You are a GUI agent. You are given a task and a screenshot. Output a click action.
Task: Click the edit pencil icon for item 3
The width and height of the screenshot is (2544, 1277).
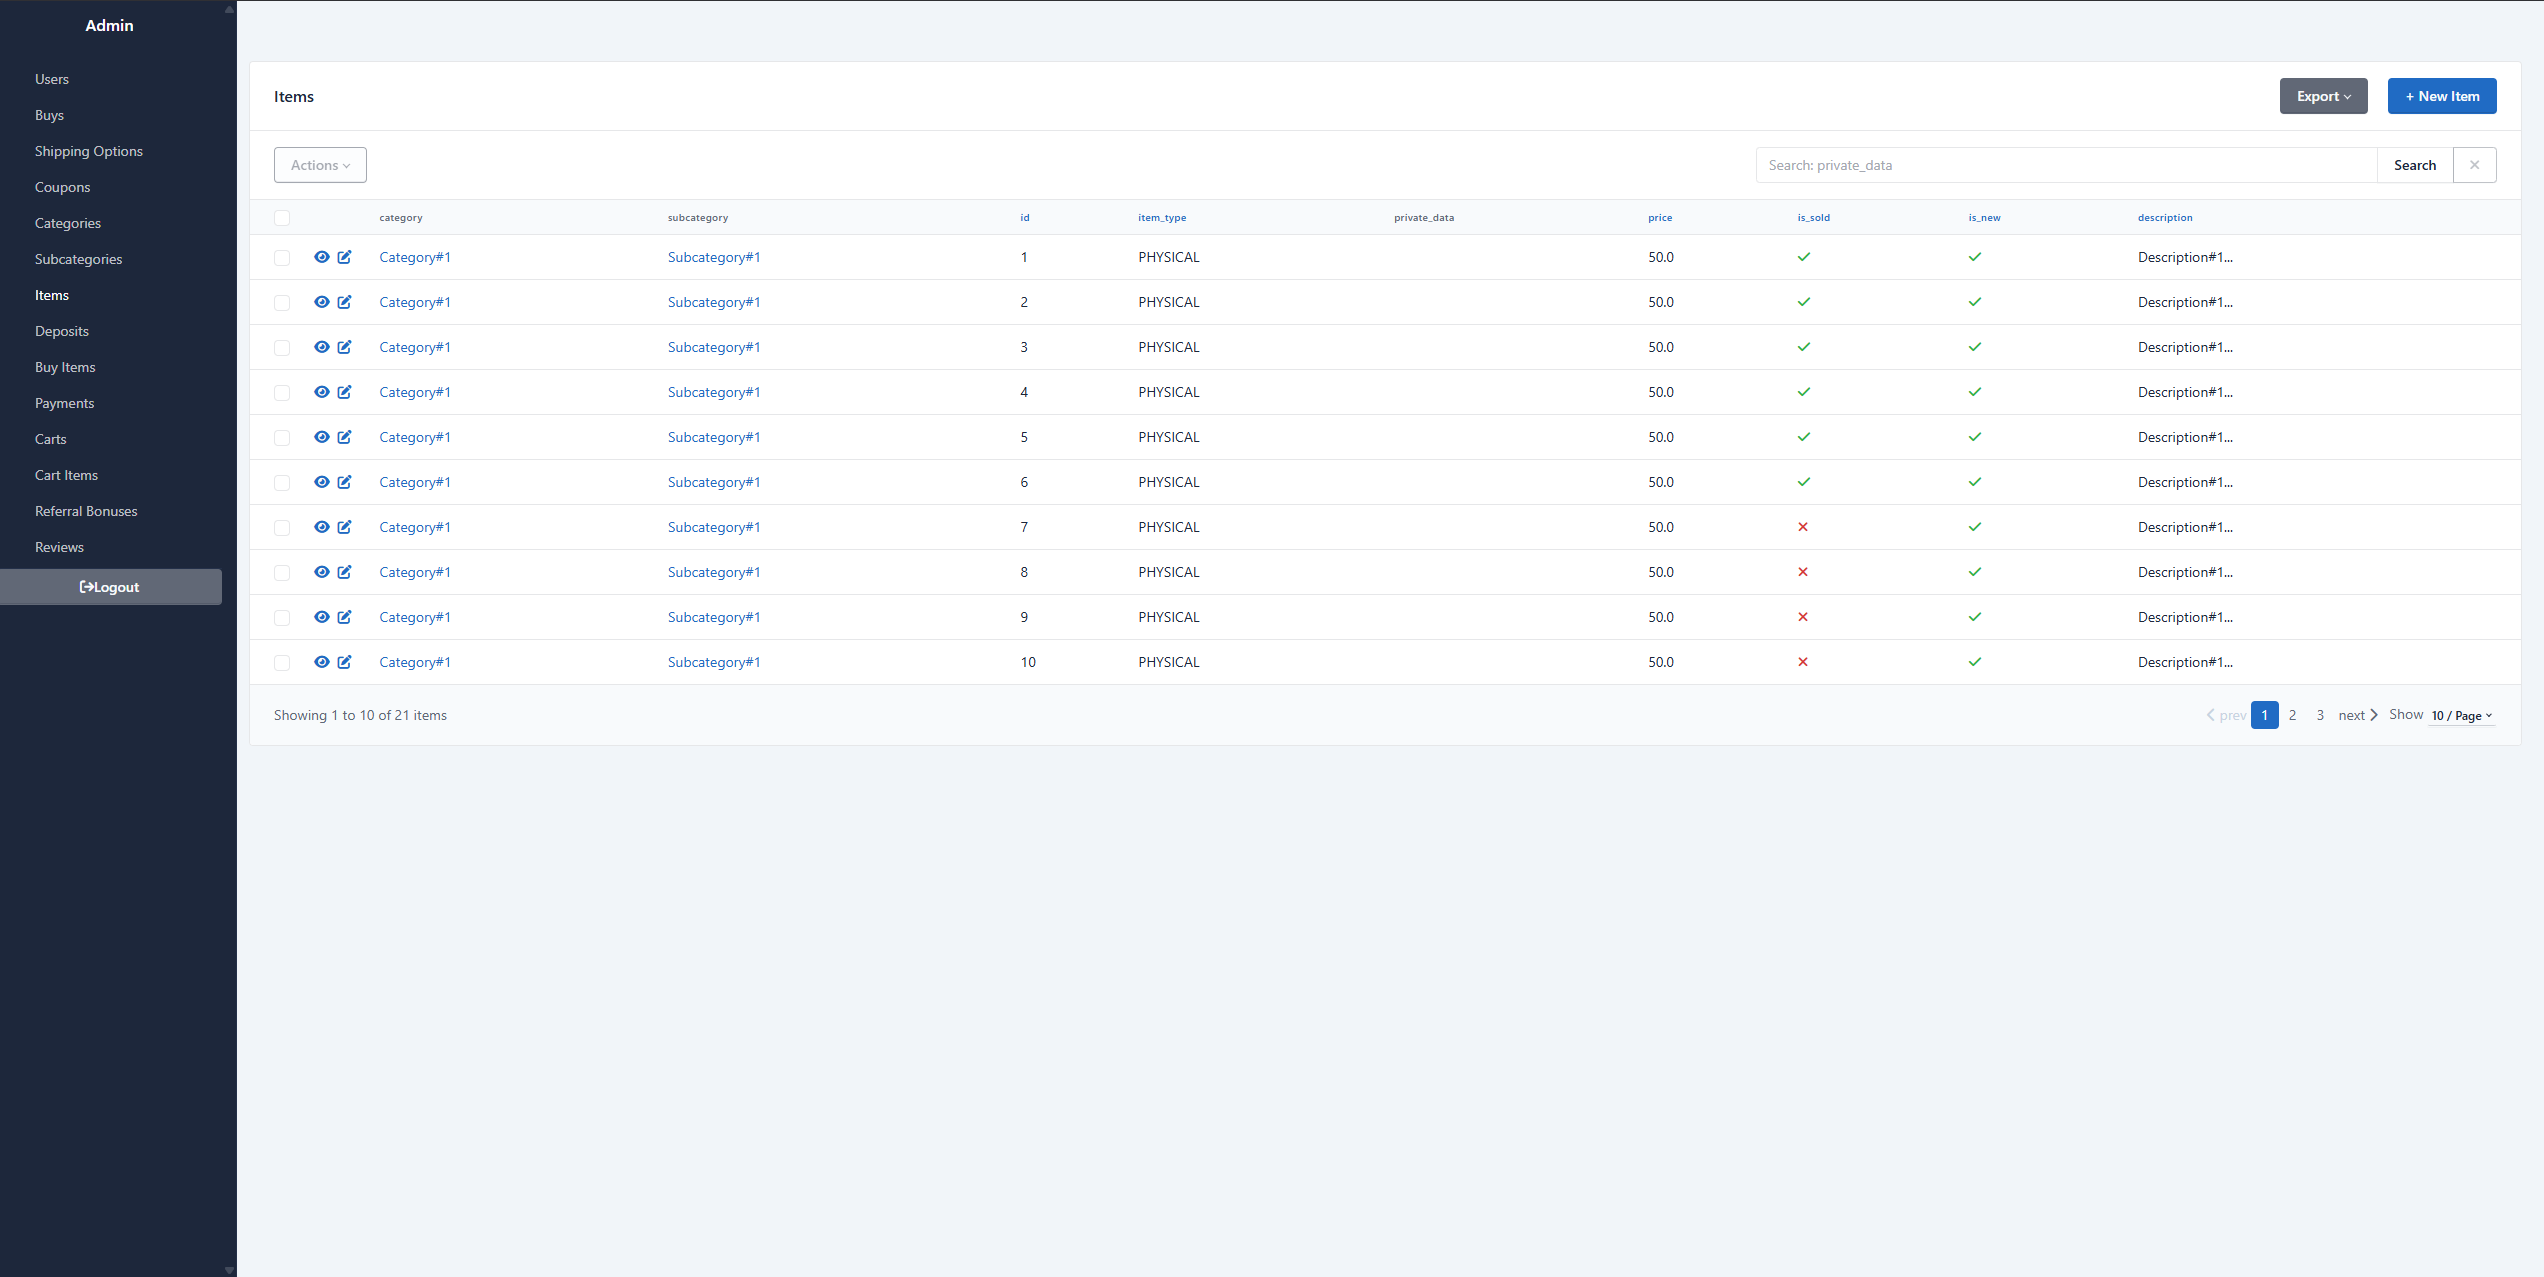(x=344, y=347)
